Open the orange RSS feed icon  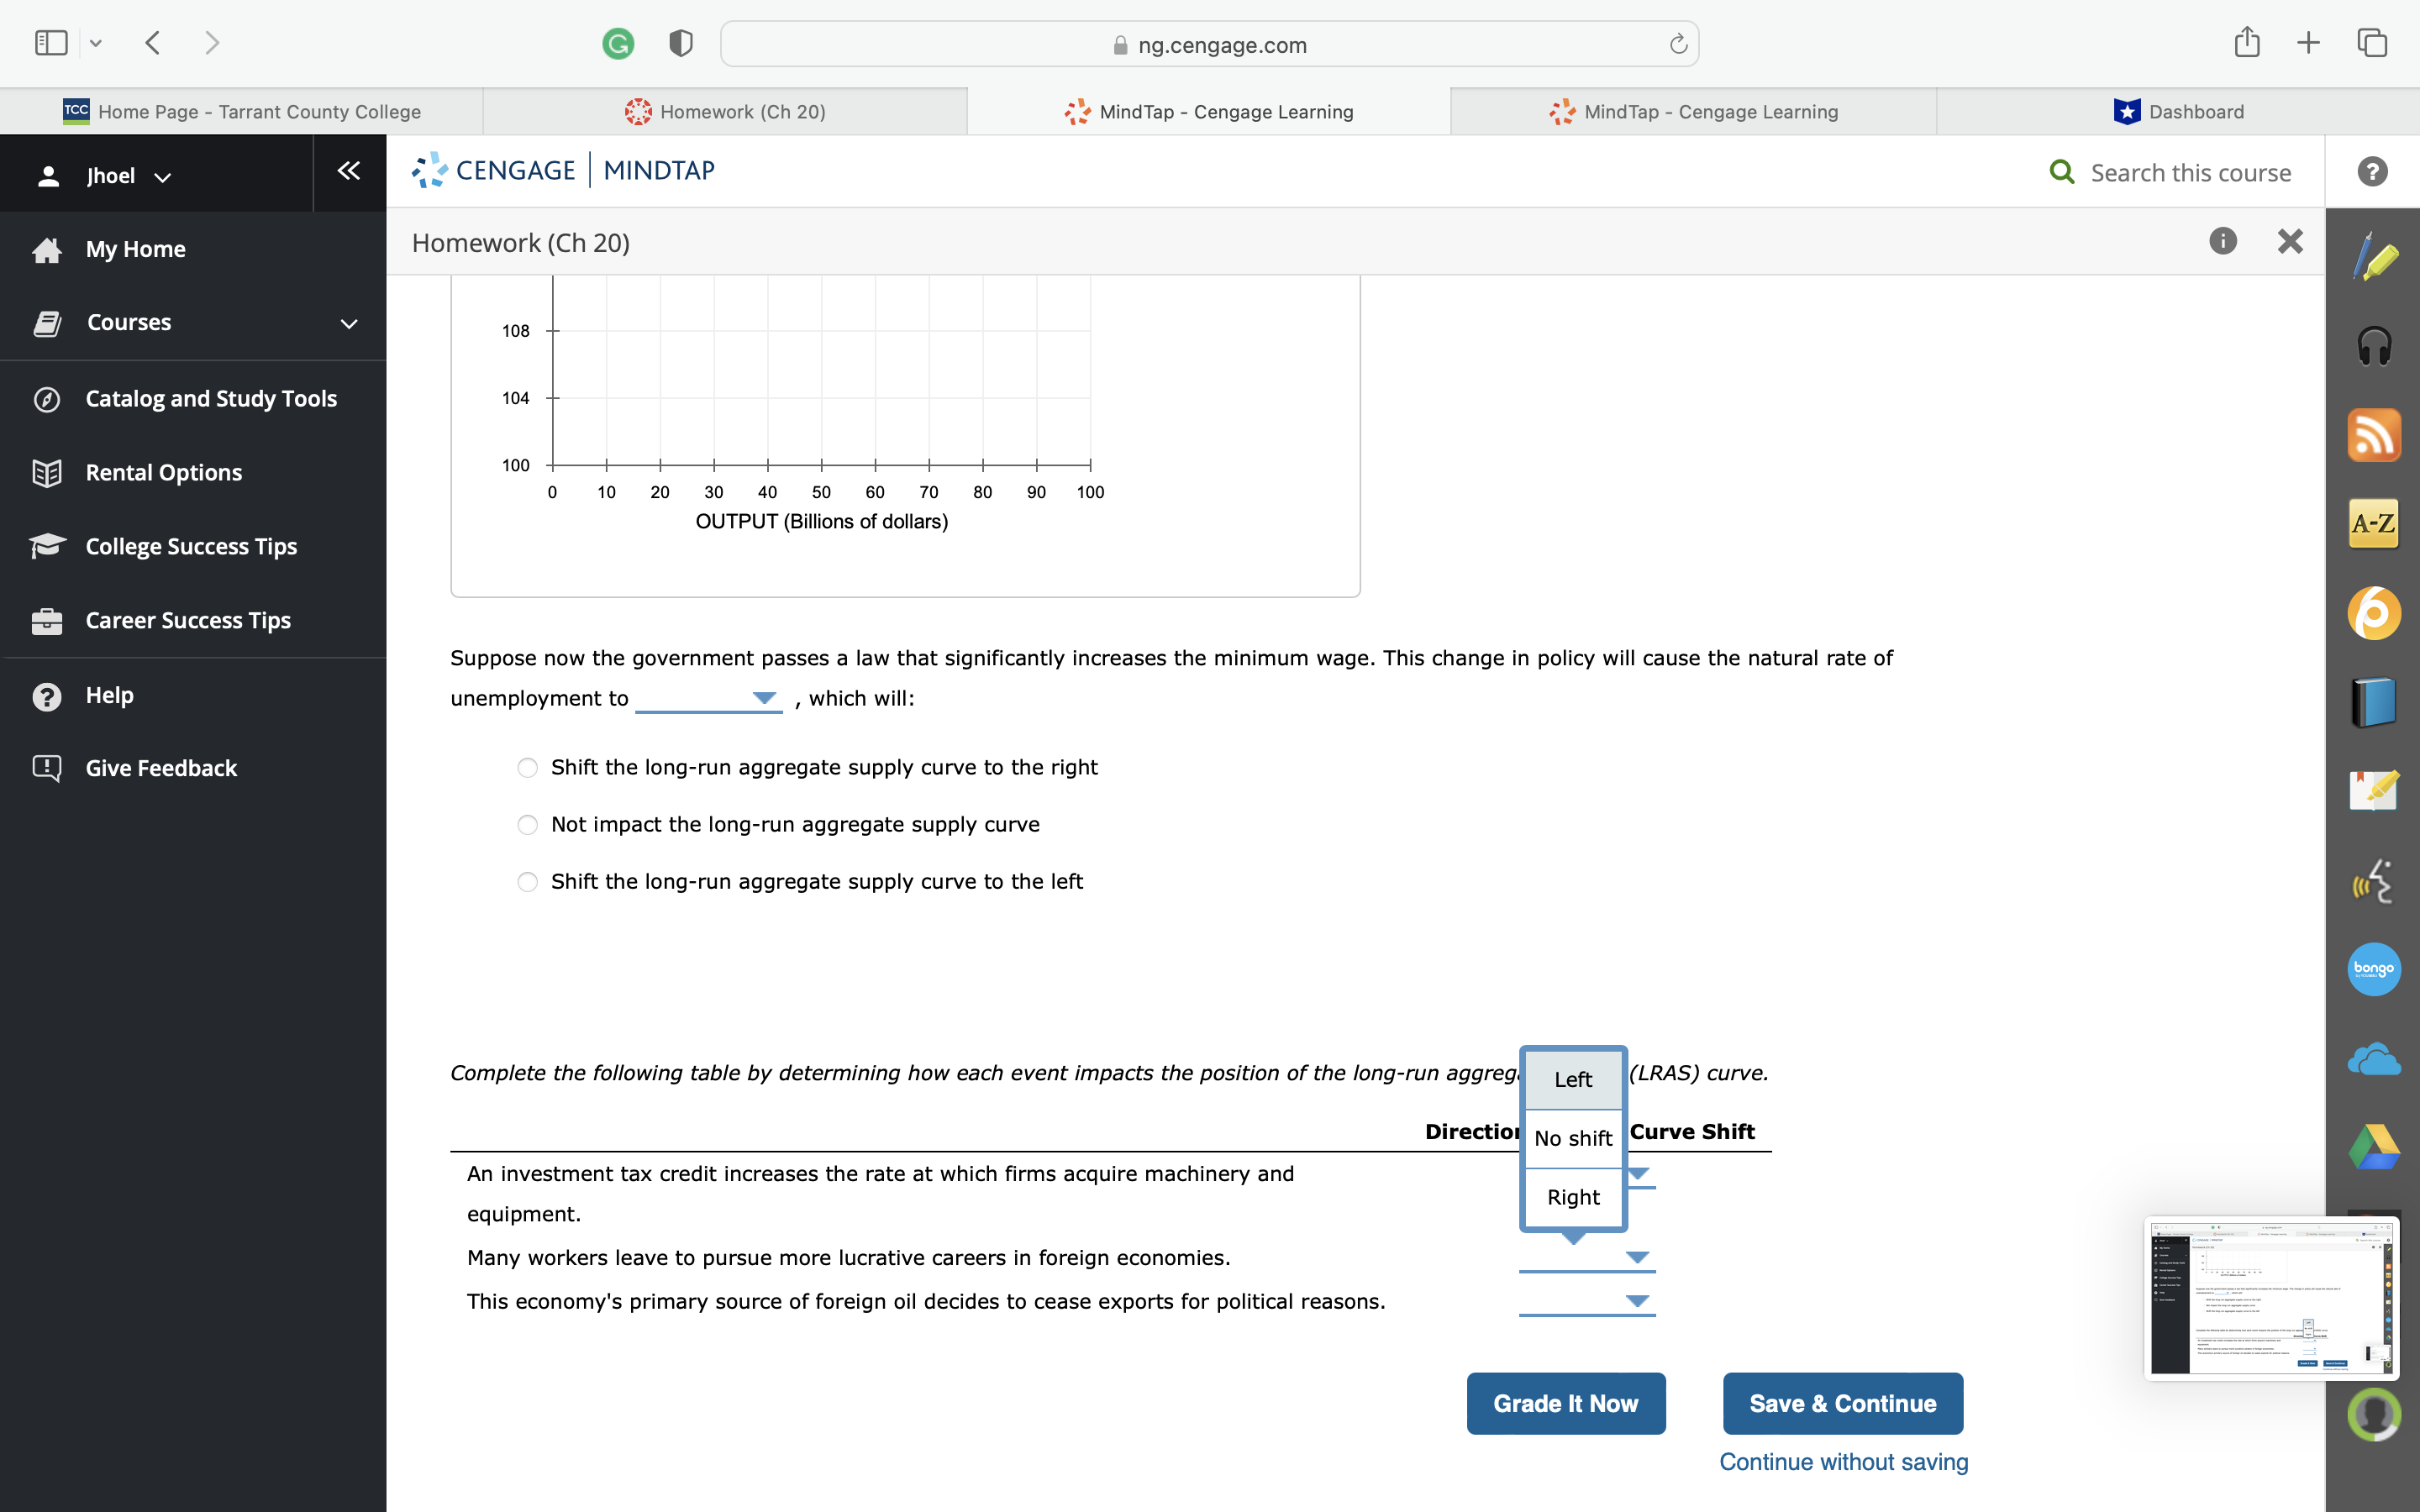click(2374, 436)
